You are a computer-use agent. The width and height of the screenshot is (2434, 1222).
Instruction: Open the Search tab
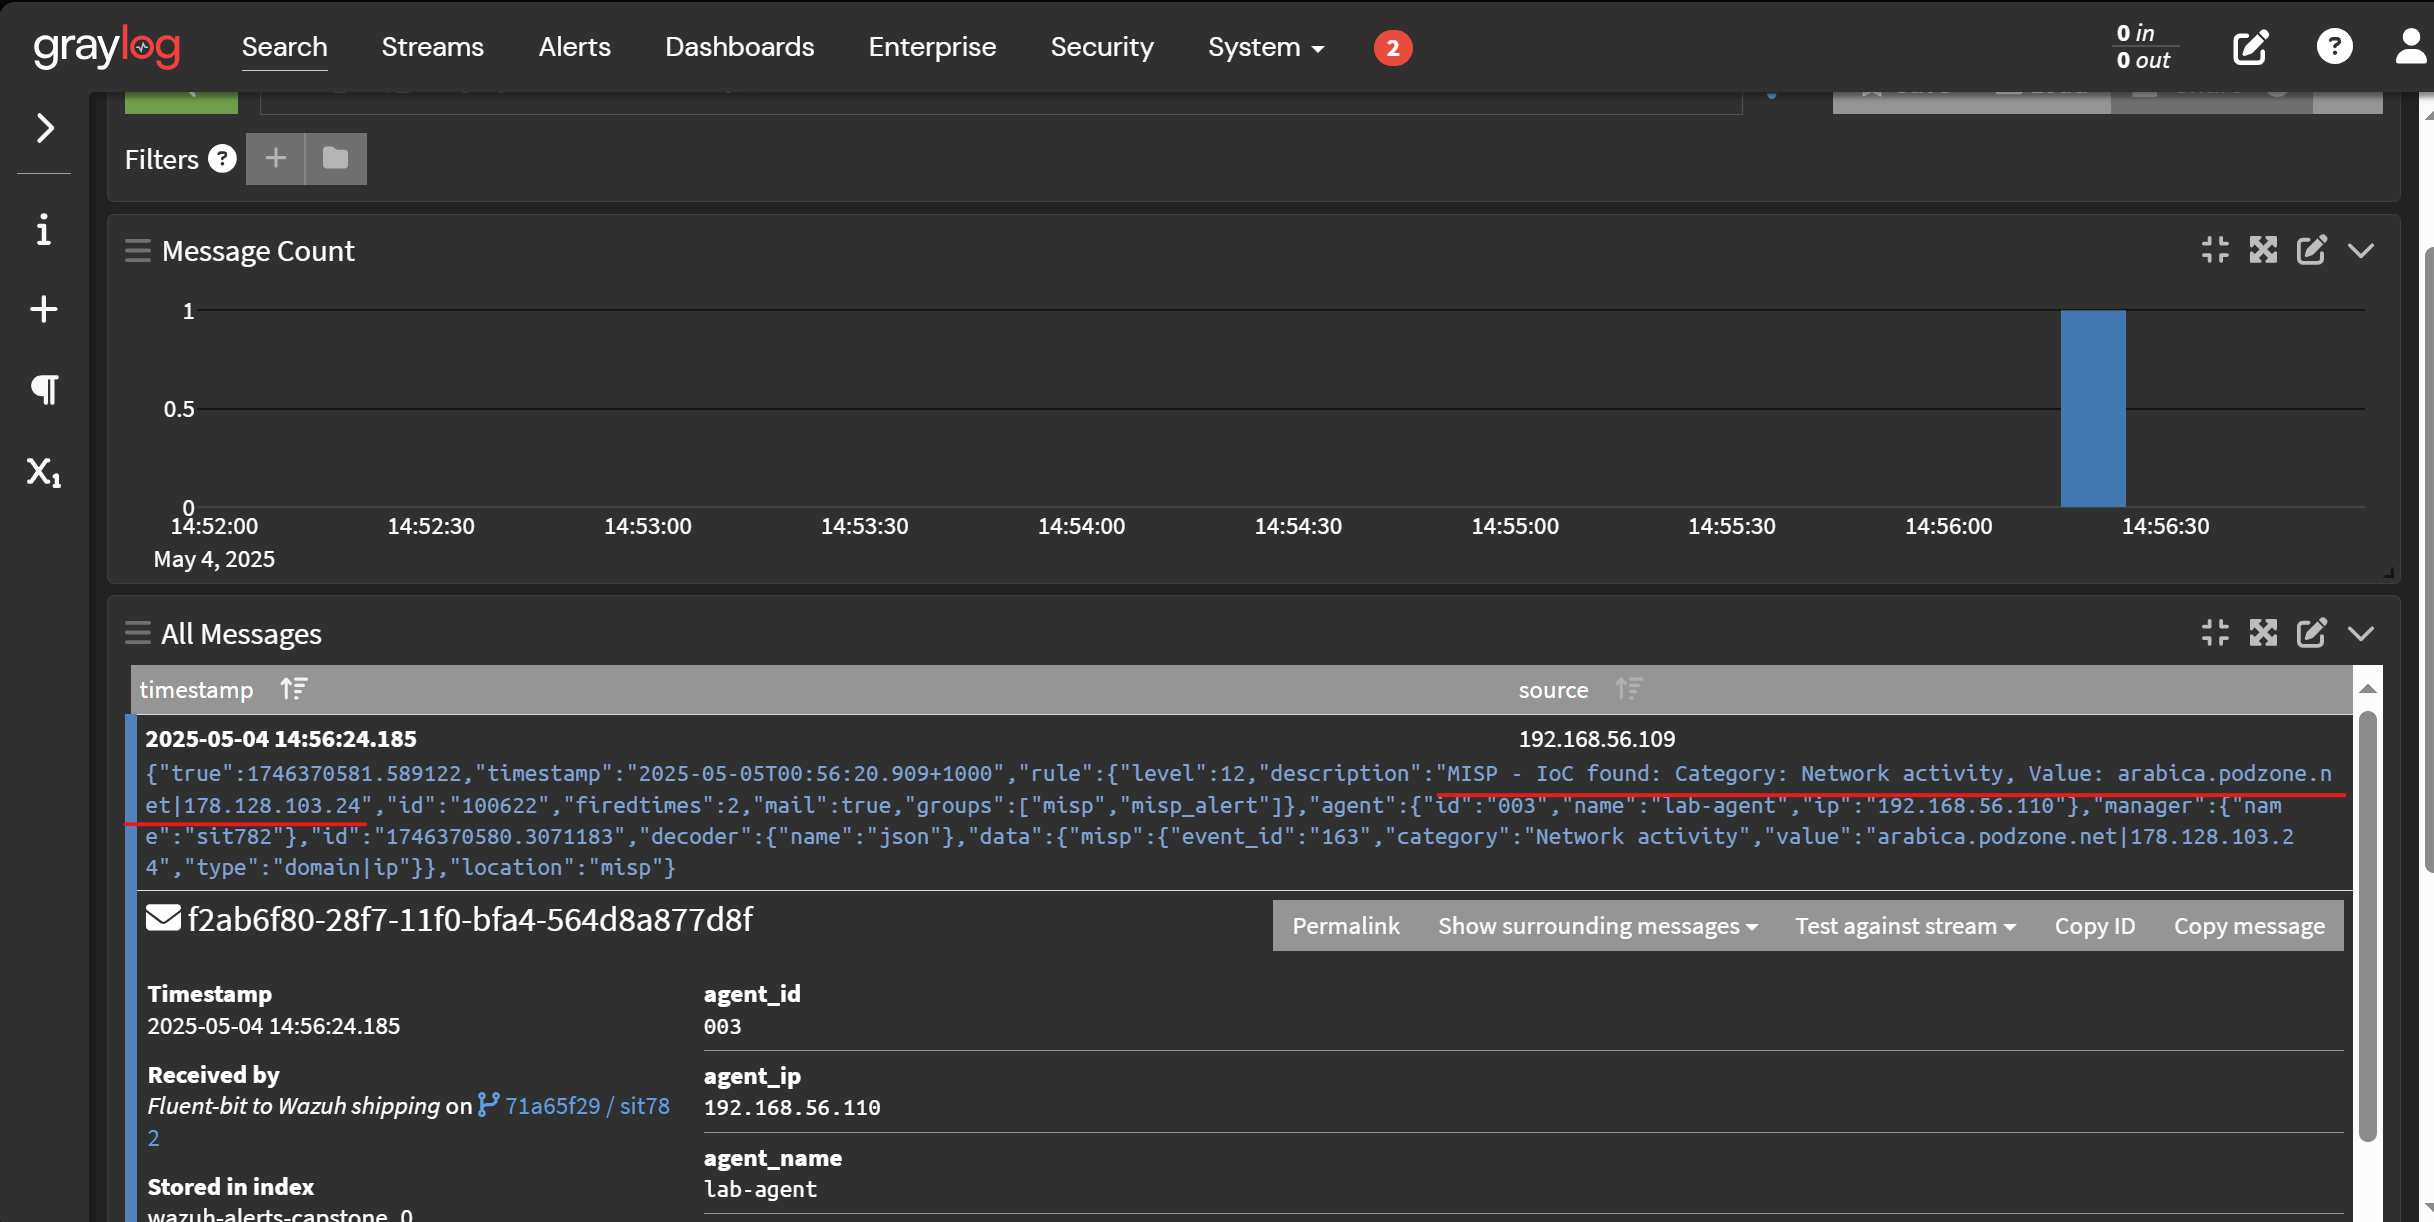pos(284,47)
